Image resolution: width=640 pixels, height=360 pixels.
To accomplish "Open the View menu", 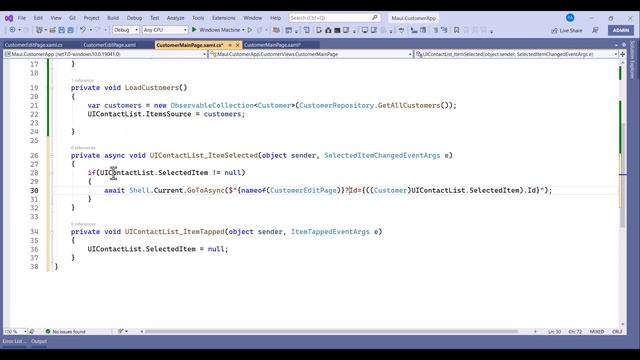I will pos(56,18).
